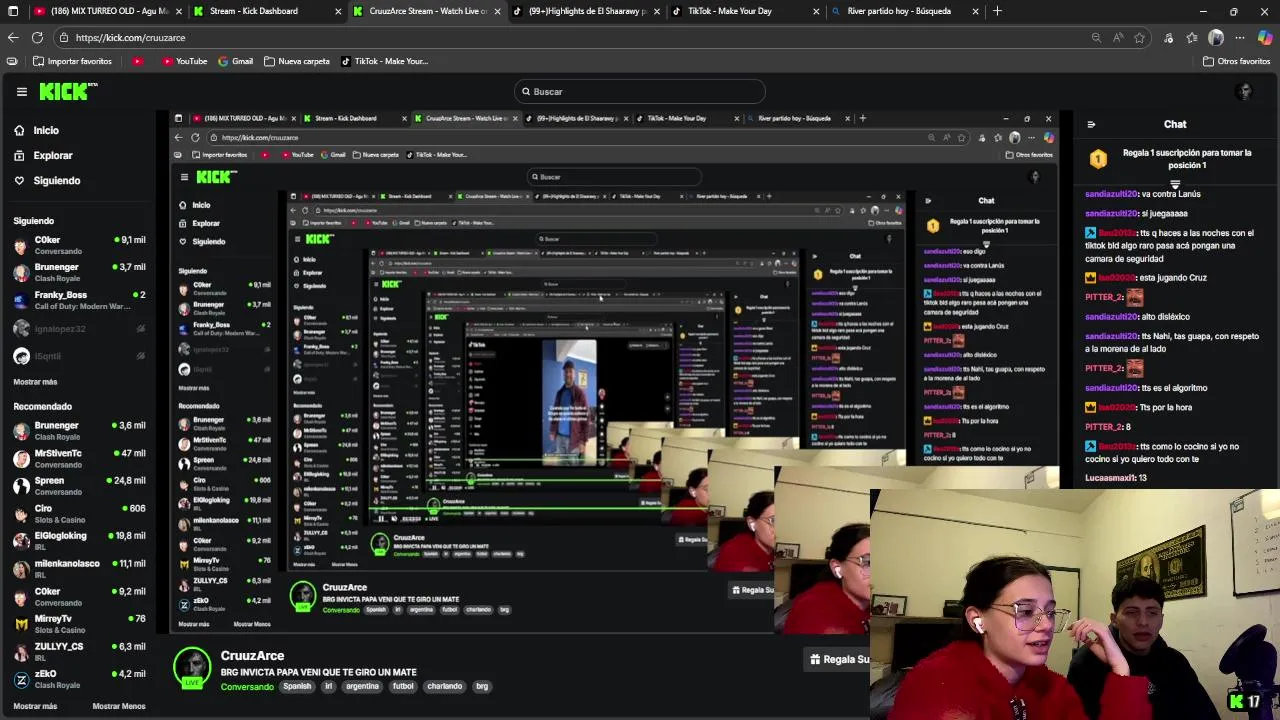Select the Spanish tag
1280x720 pixels.
297,687
